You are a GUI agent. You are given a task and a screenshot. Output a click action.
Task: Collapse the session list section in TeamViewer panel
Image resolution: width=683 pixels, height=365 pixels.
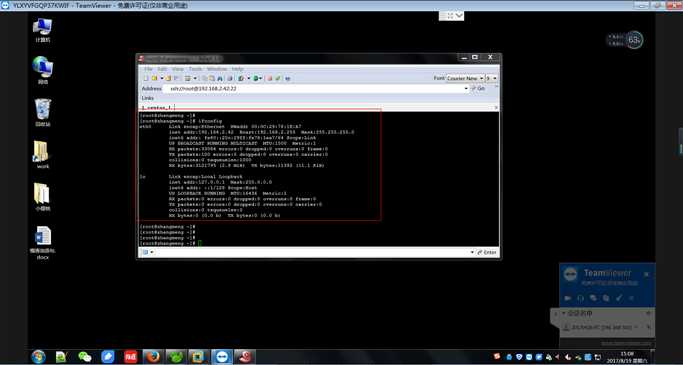[563, 313]
